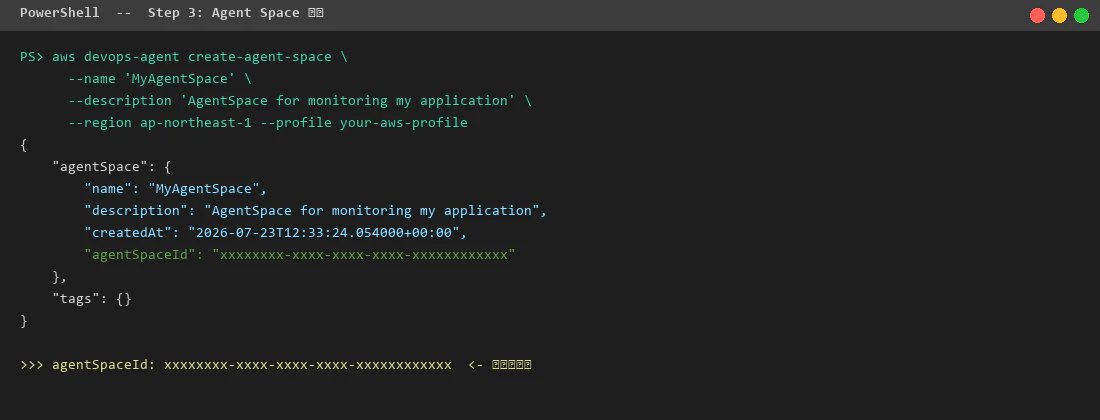Click the green "agentSpaceId" JSON line
The image size is (1100, 420).
(x=300, y=255)
